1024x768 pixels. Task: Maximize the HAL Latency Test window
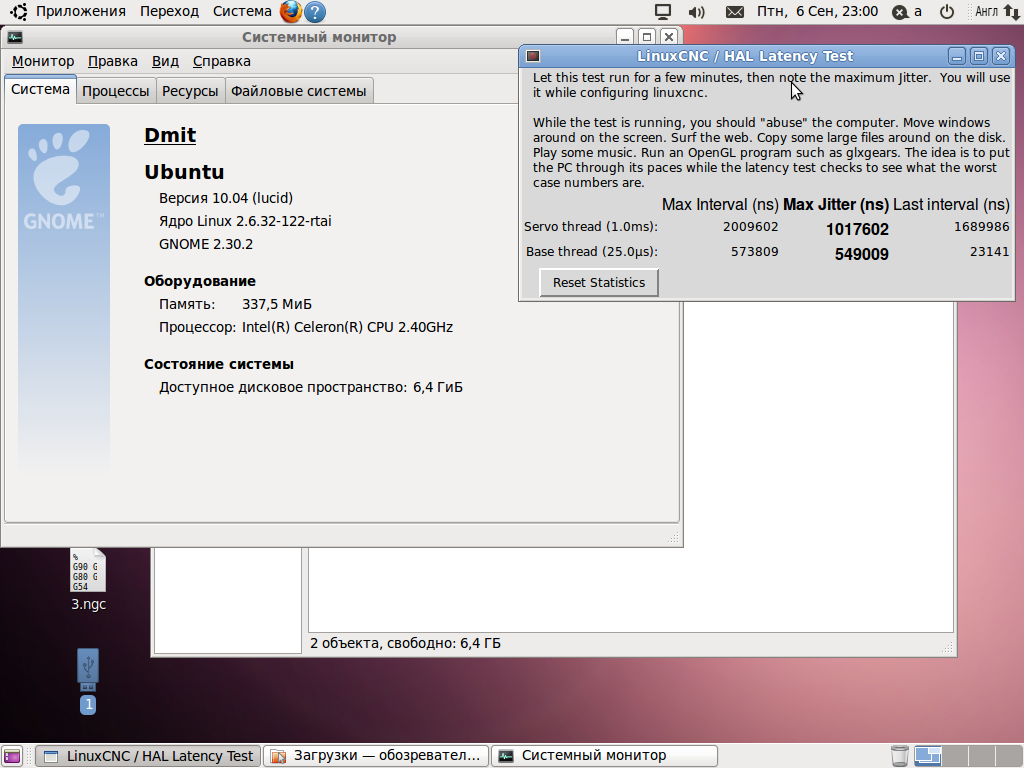[x=979, y=56]
